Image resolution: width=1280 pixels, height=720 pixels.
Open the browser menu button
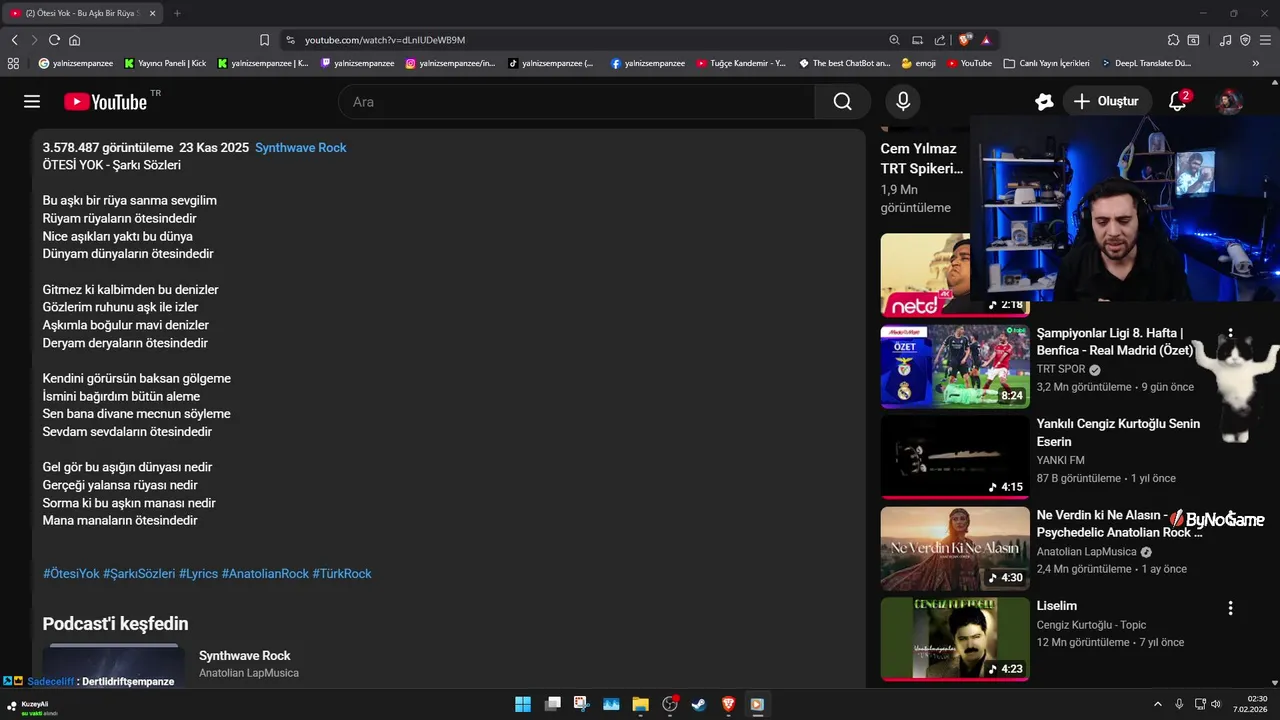point(1265,40)
